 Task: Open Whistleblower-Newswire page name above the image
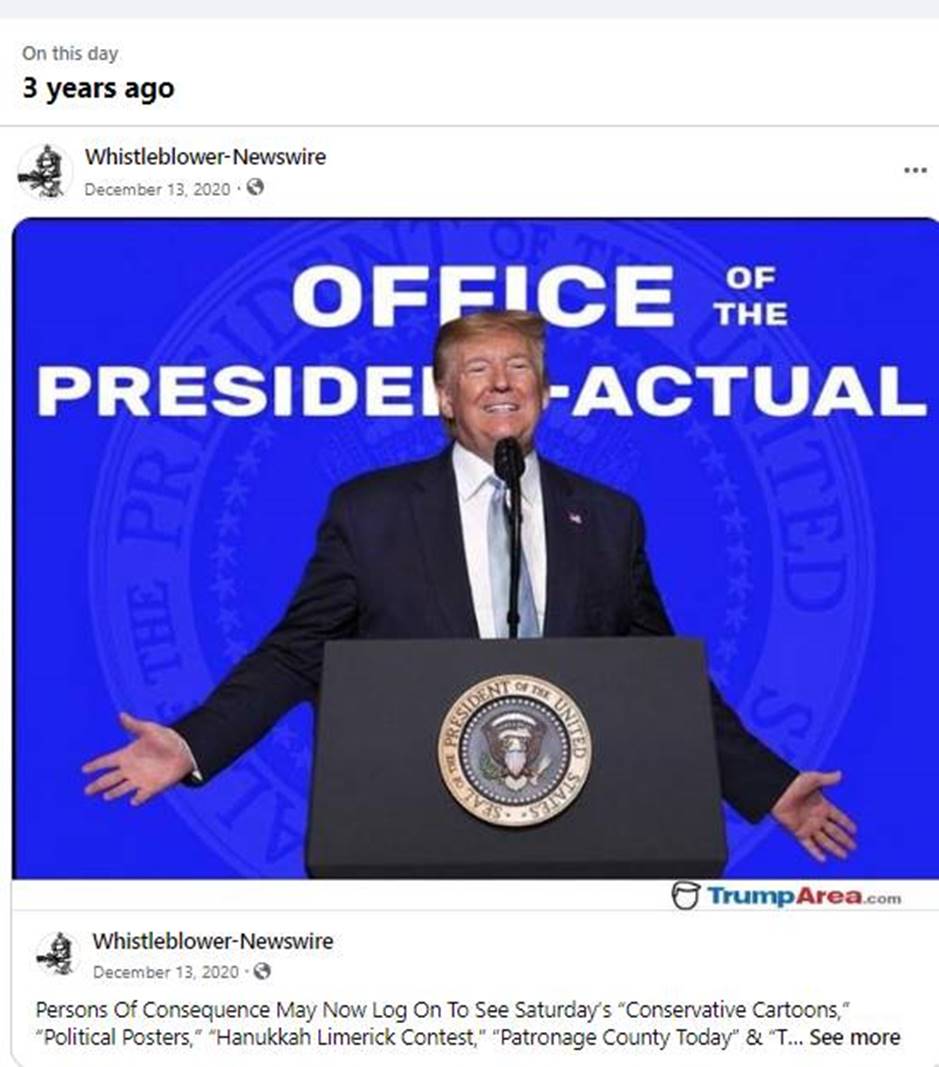click(x=205, y=157)
